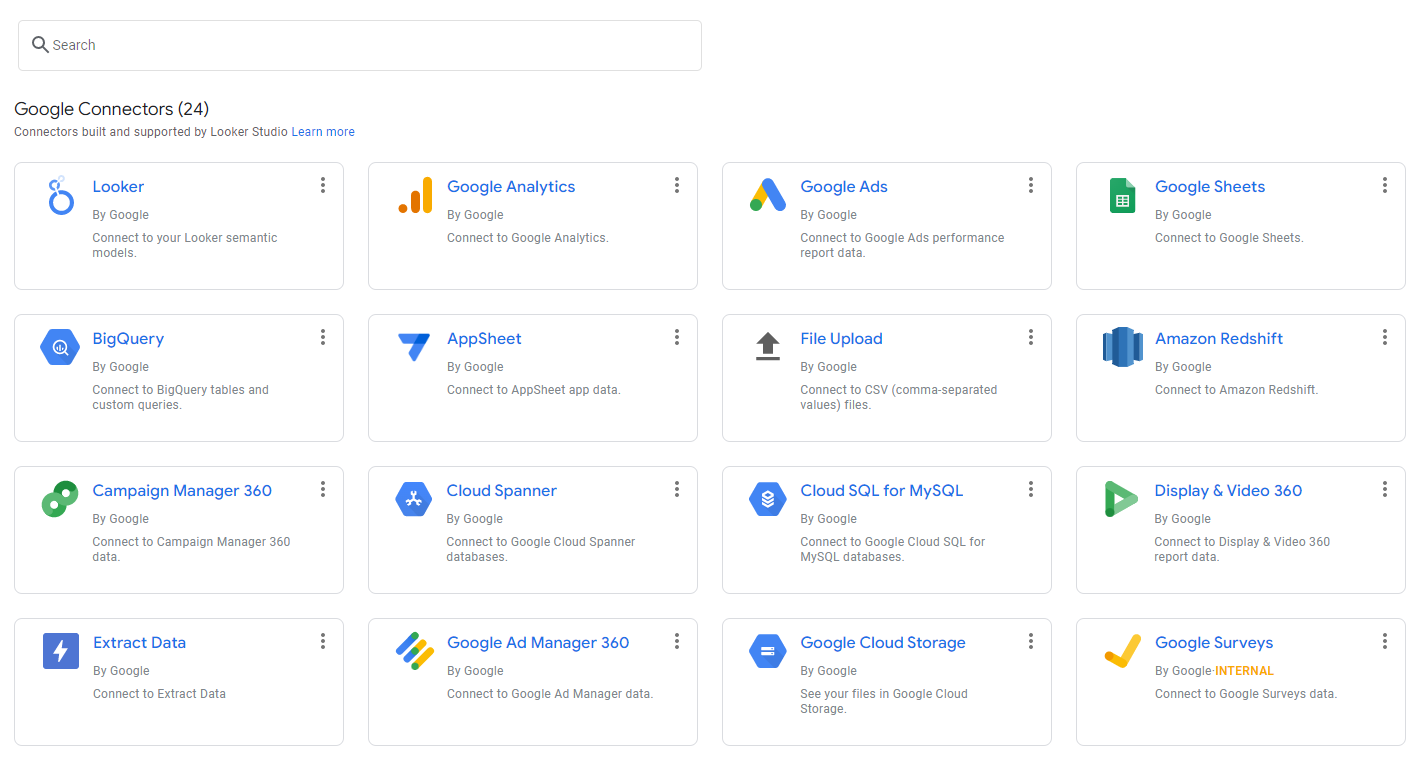Follow the Learn more link
This screenshot has height=758, width=1419.
(323, 132)
